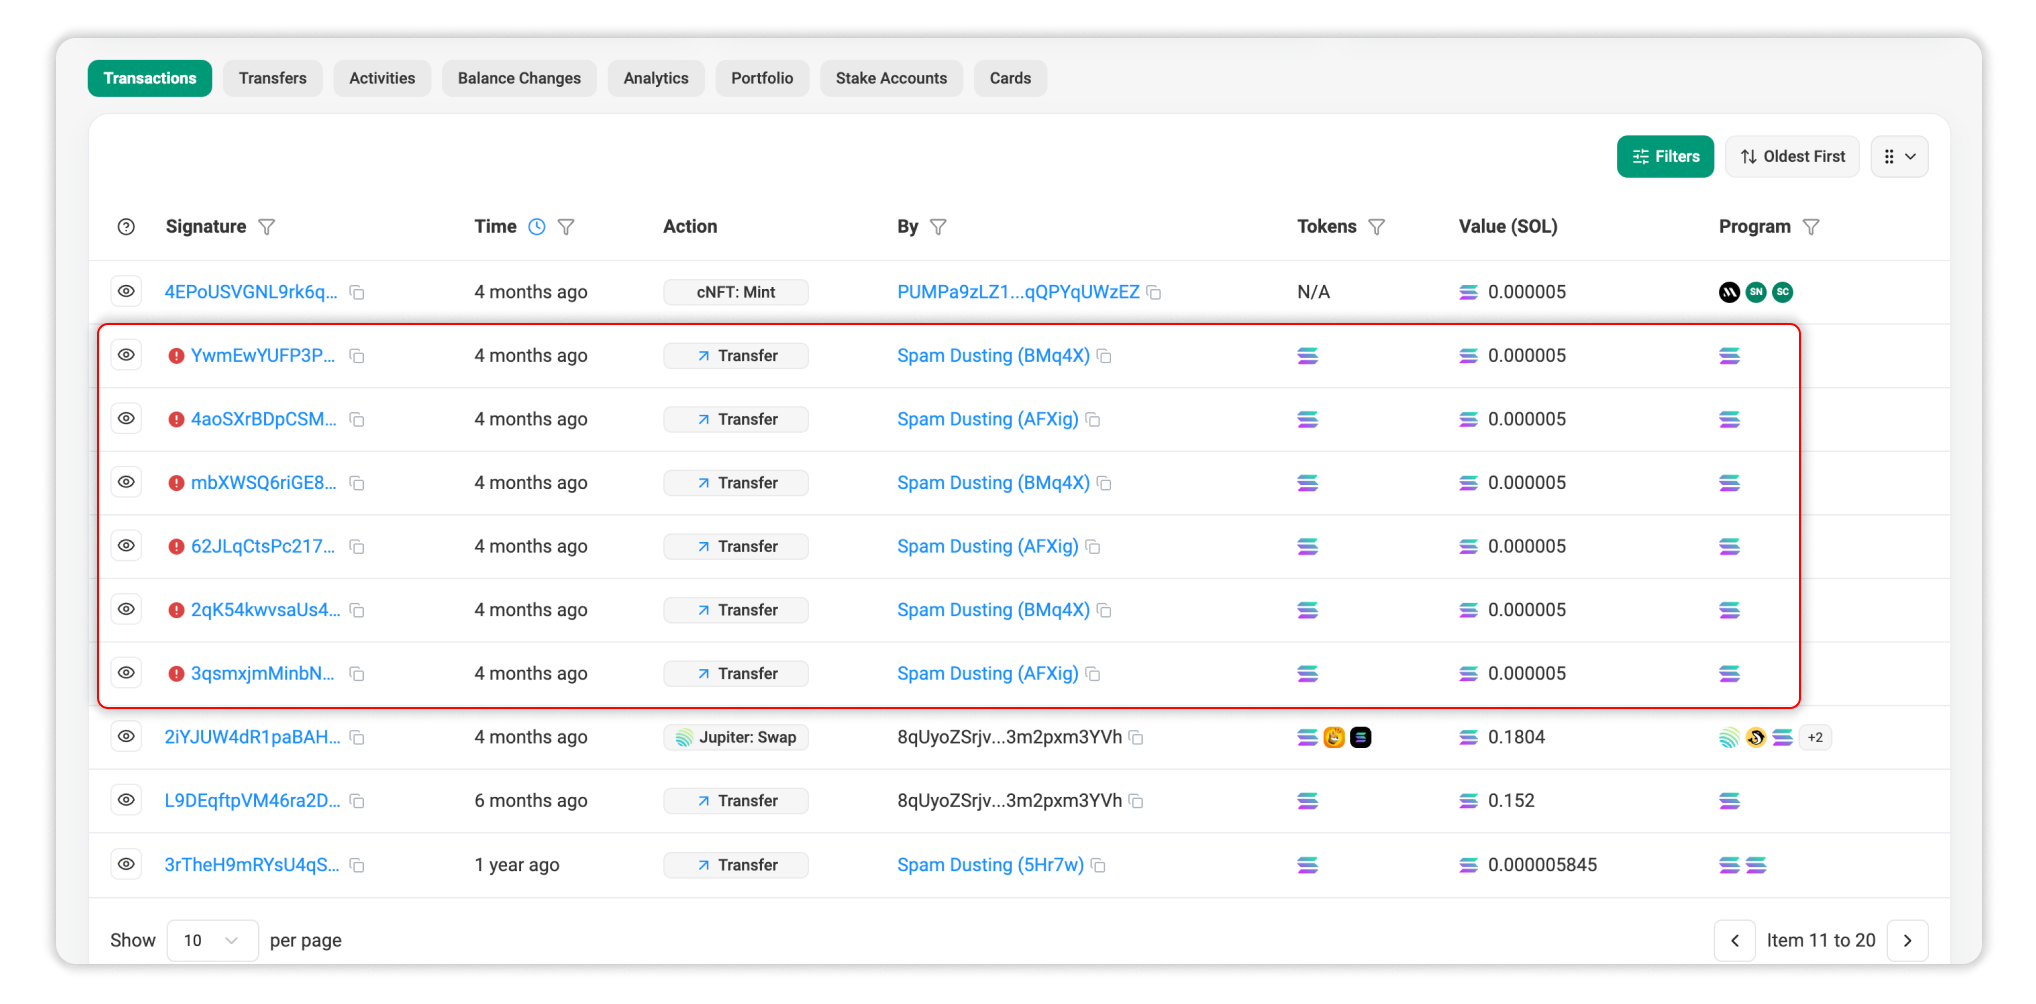Copy signature 3qsmxjmMinbN
This screenshot has height=1004, width=2036.
point(357,674)
